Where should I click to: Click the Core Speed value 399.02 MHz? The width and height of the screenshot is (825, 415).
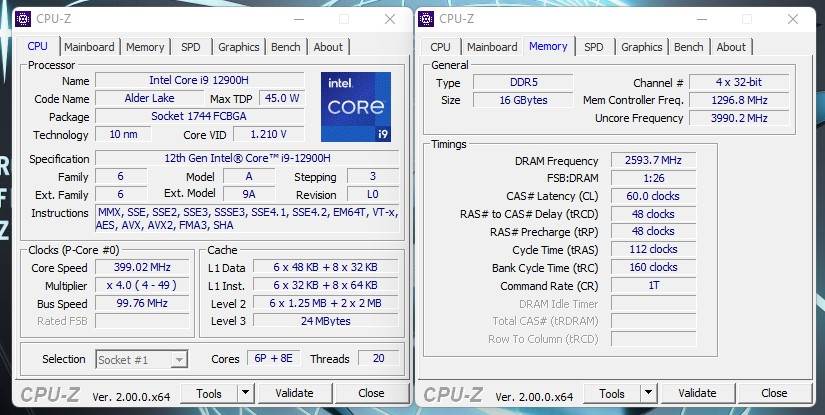[142, 267]
